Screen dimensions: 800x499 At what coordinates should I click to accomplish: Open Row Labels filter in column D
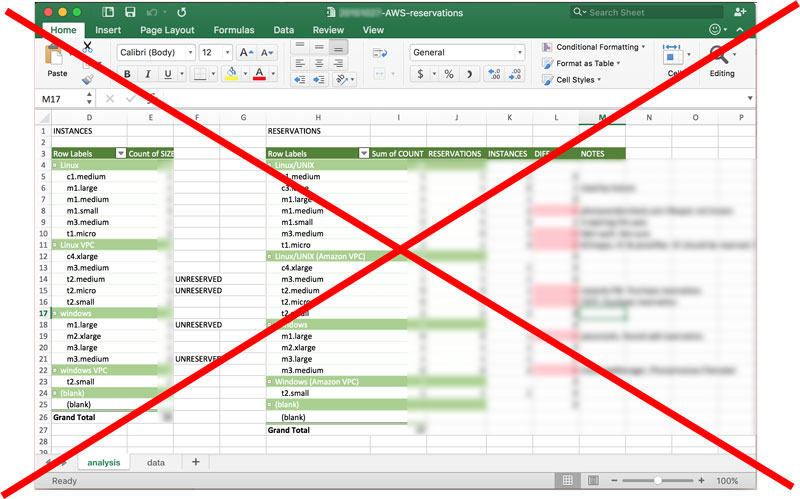click(x=120, y=153)
